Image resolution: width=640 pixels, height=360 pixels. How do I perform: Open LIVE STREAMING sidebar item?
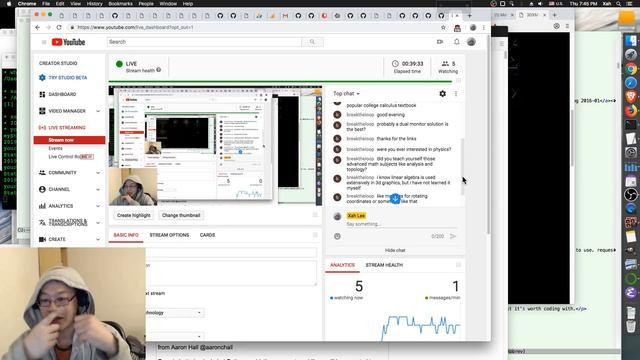(x=67, y=128)
